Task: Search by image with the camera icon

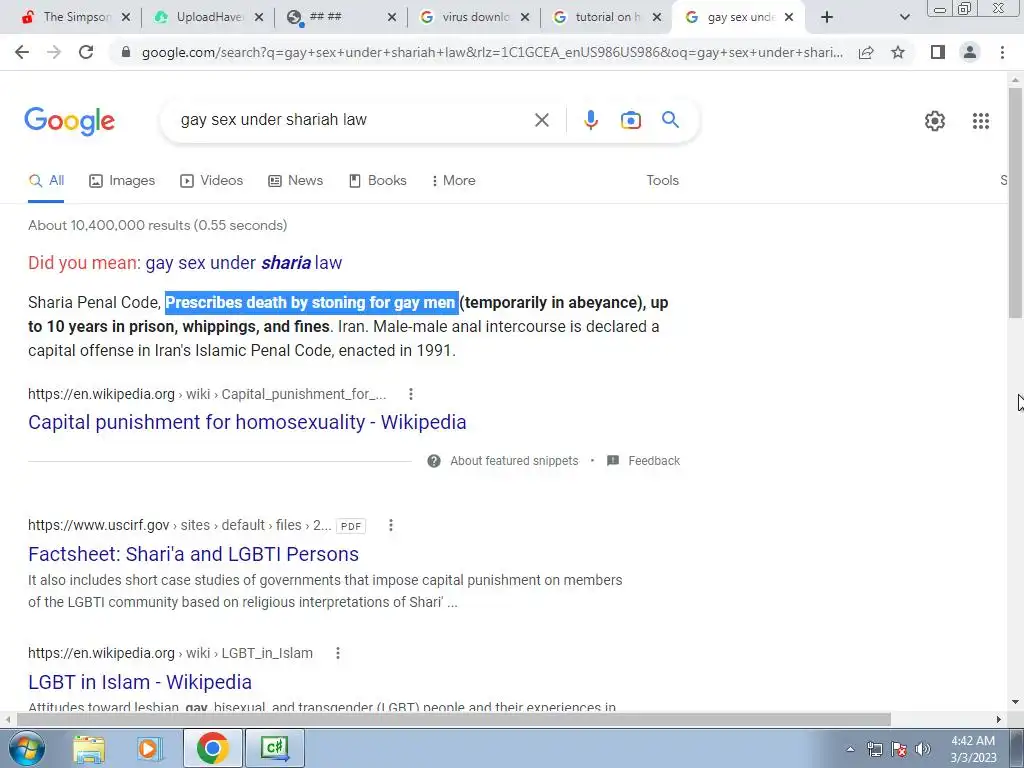Action: [x=630, y=120]
